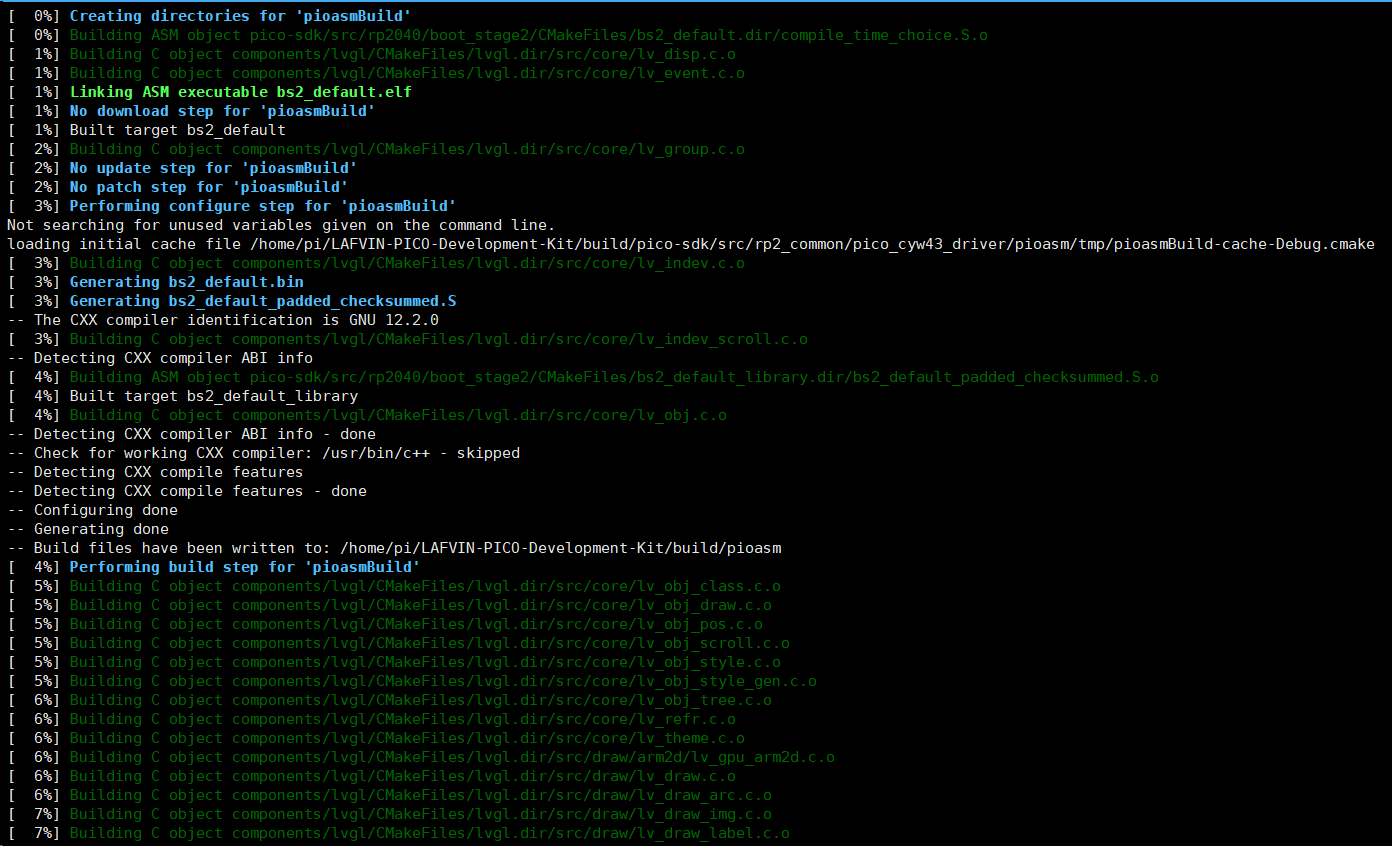The height and width of the screenshot is (846, 1392).
Task: Click the lv_obj_class.c.o build line
Action: click(393, 586)
